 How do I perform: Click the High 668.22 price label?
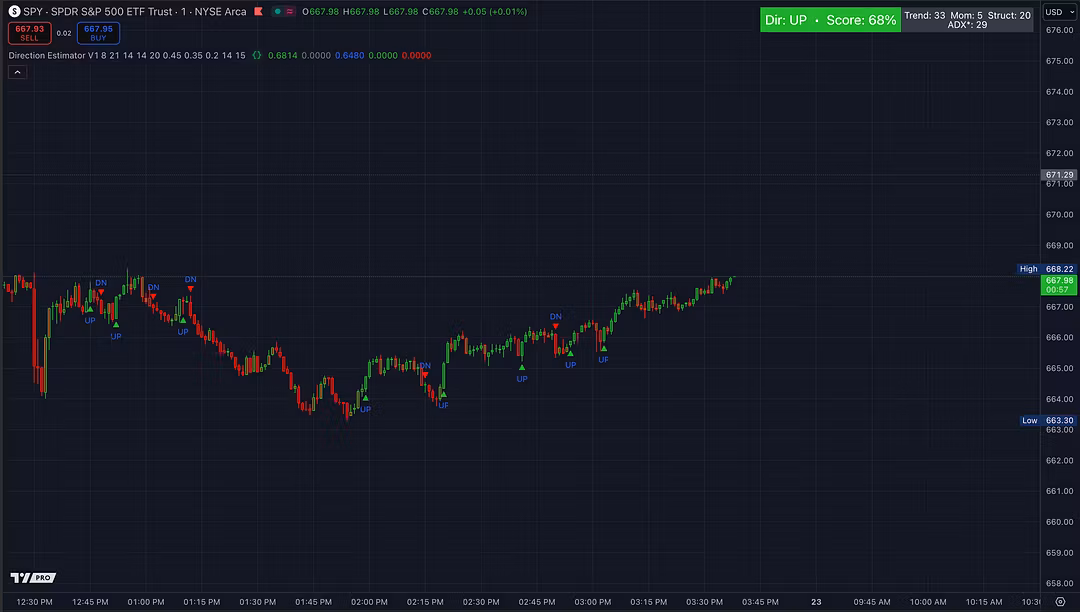[x=1047, y=269]
